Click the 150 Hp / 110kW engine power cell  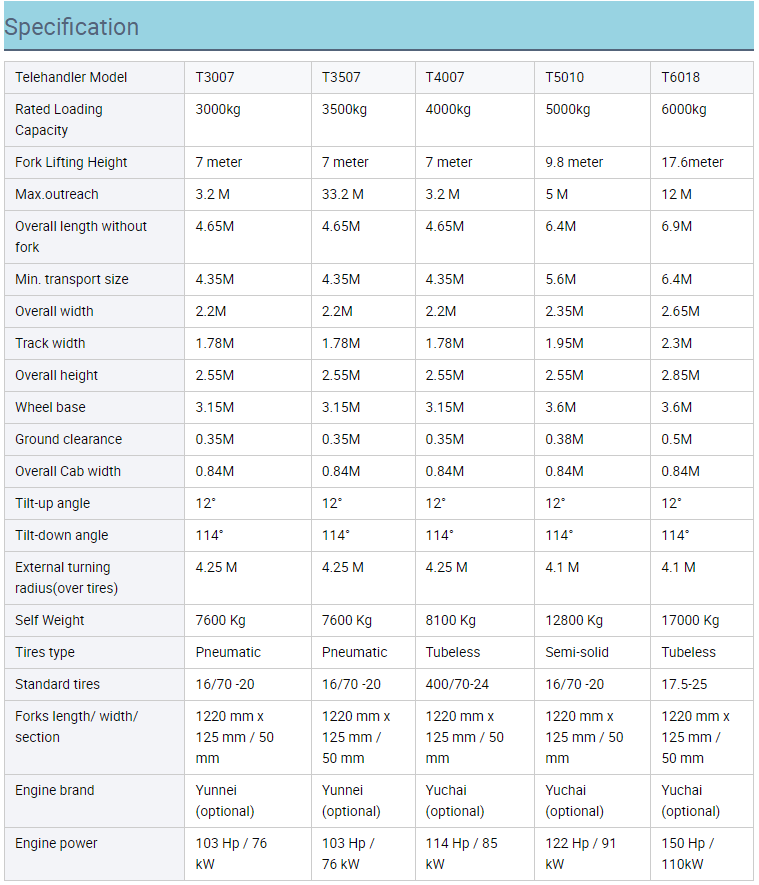[688, 853]
